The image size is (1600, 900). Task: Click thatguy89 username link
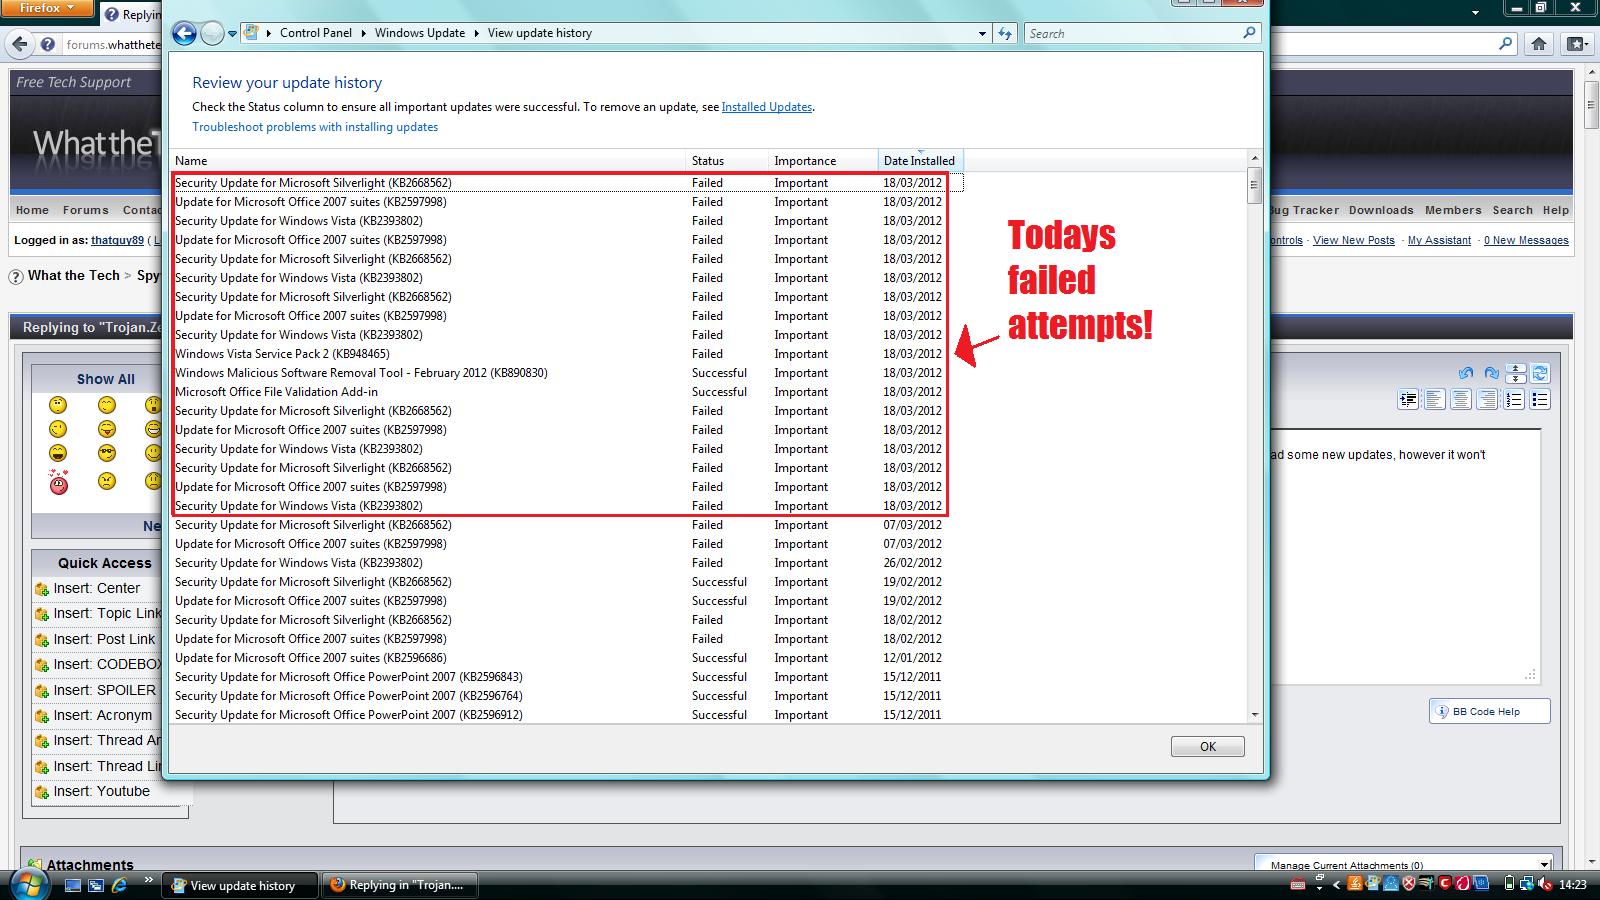pyautogui.click(x=117, y=240)
